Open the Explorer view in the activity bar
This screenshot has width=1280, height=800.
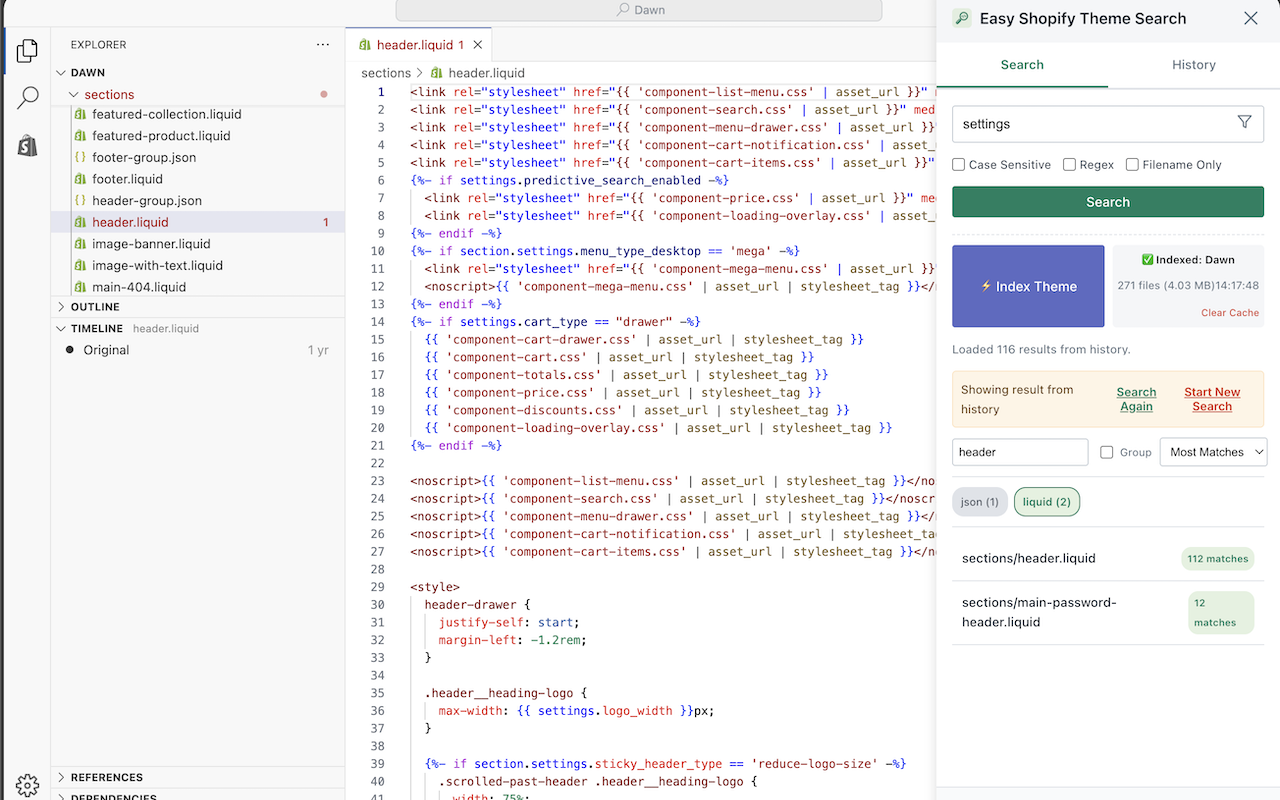click(28, 50)
